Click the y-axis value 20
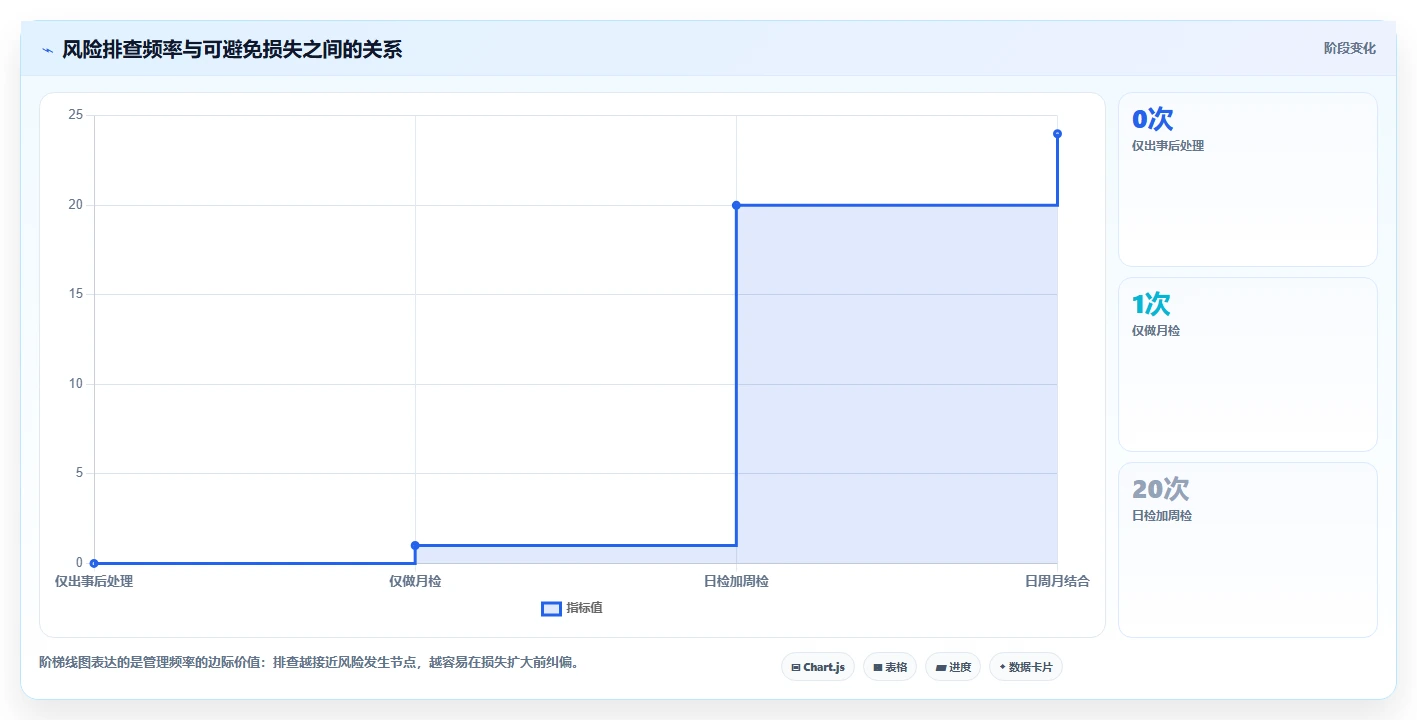The image size is (1417, 720). [75, 205]
